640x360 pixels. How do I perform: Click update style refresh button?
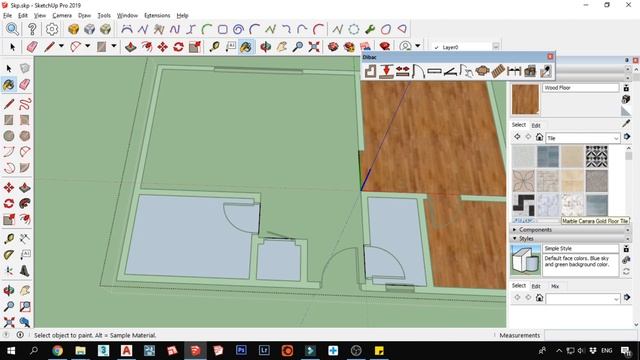[626, 271]
